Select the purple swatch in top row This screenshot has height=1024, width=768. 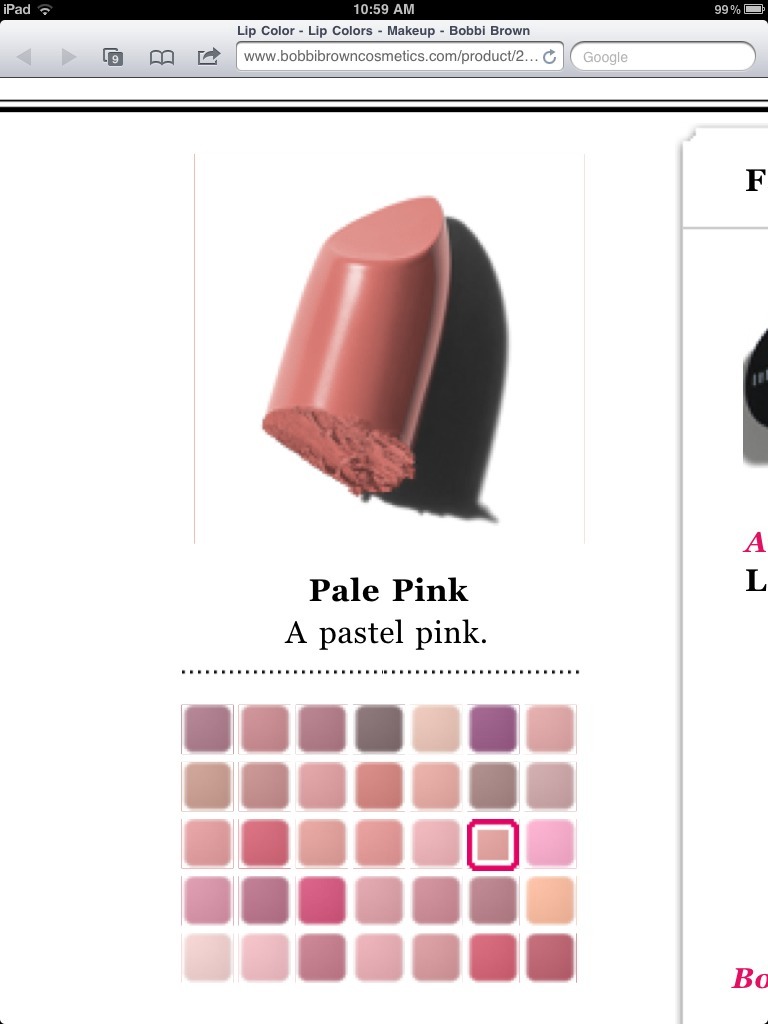pos(493,729)
